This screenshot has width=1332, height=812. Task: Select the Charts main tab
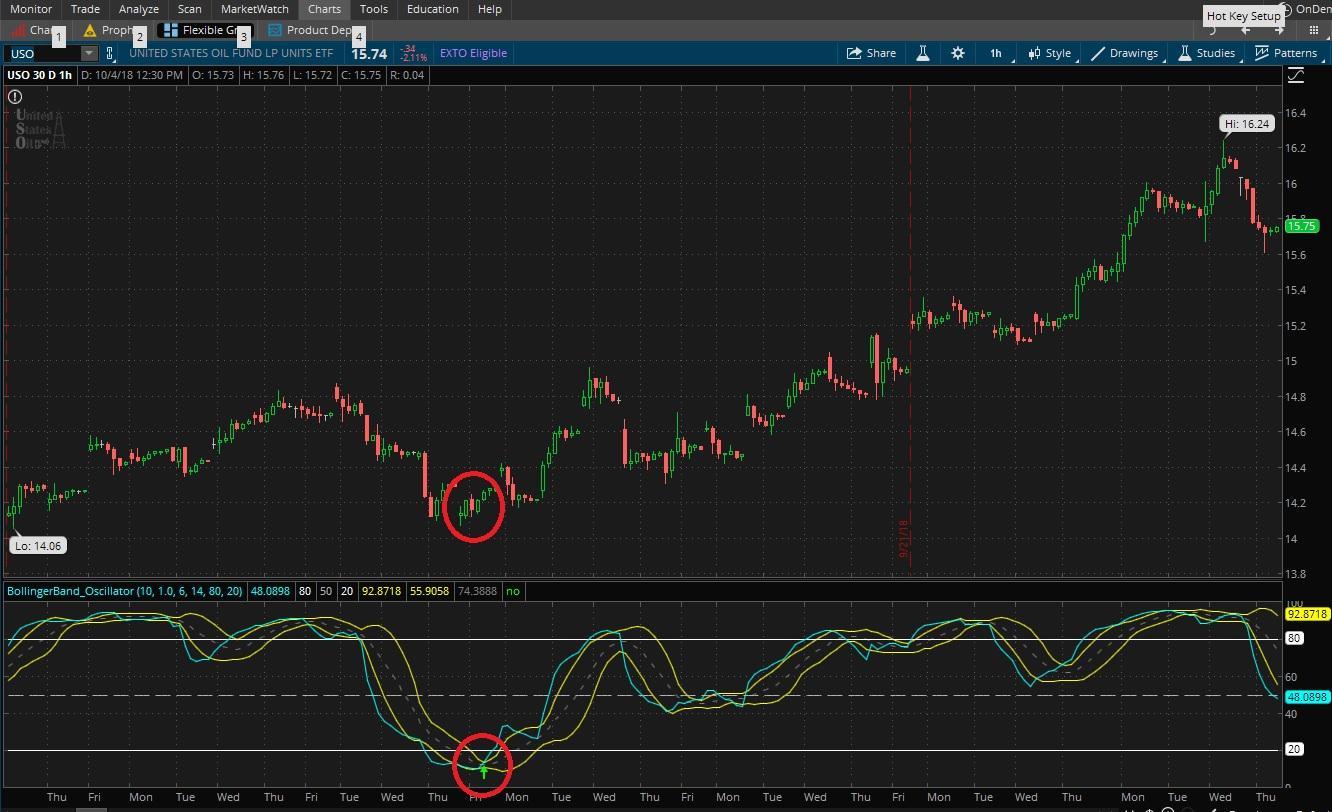click(324, 9)
